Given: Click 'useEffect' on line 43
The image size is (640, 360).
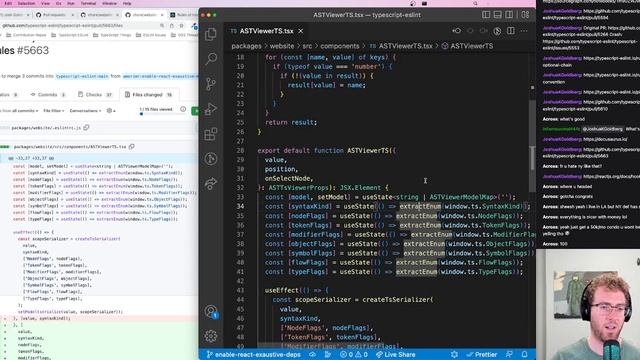Looking at the screenshot, I should (x=282, y=291).
